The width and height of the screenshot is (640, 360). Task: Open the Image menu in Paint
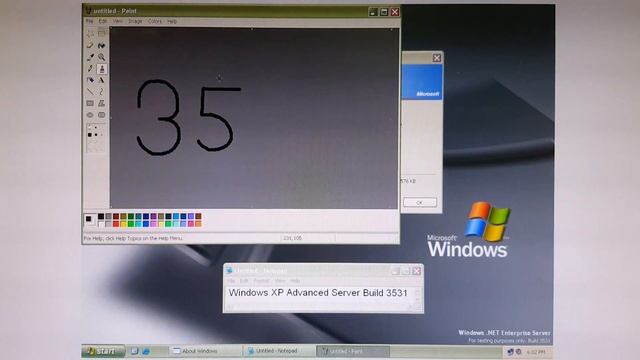click(x=135, y=21)
